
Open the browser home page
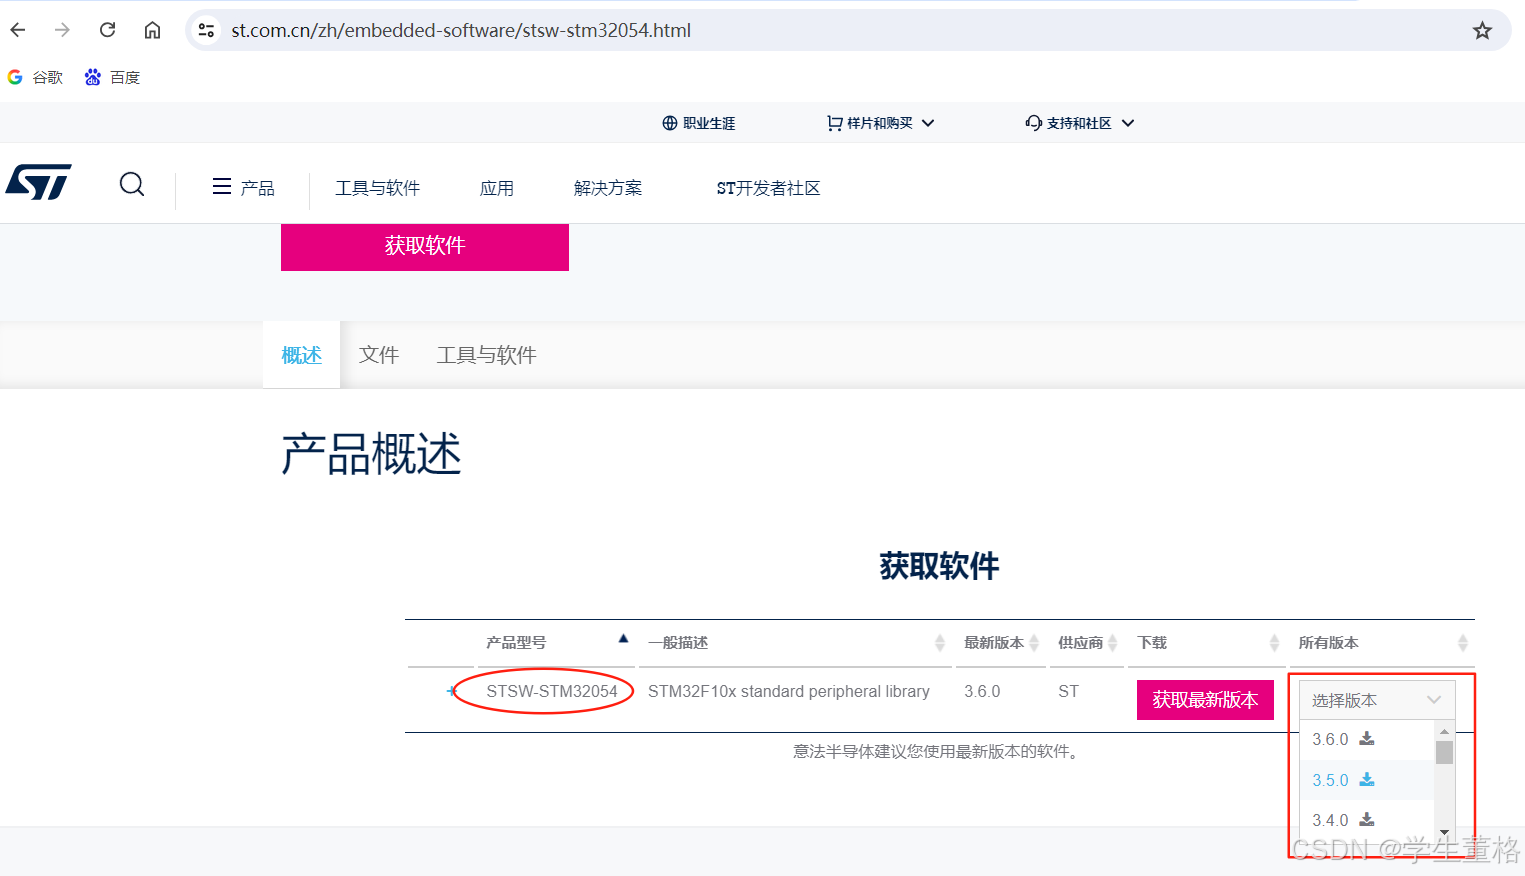point(152,30)
